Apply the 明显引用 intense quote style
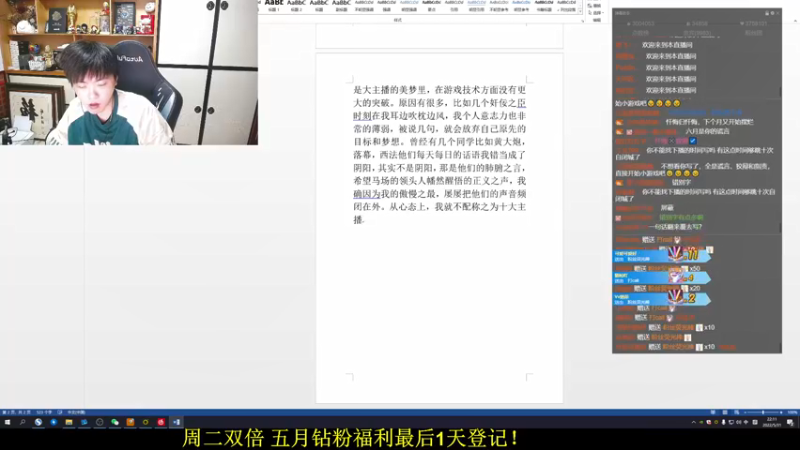The image size is (800, 450). coord(477,6)
